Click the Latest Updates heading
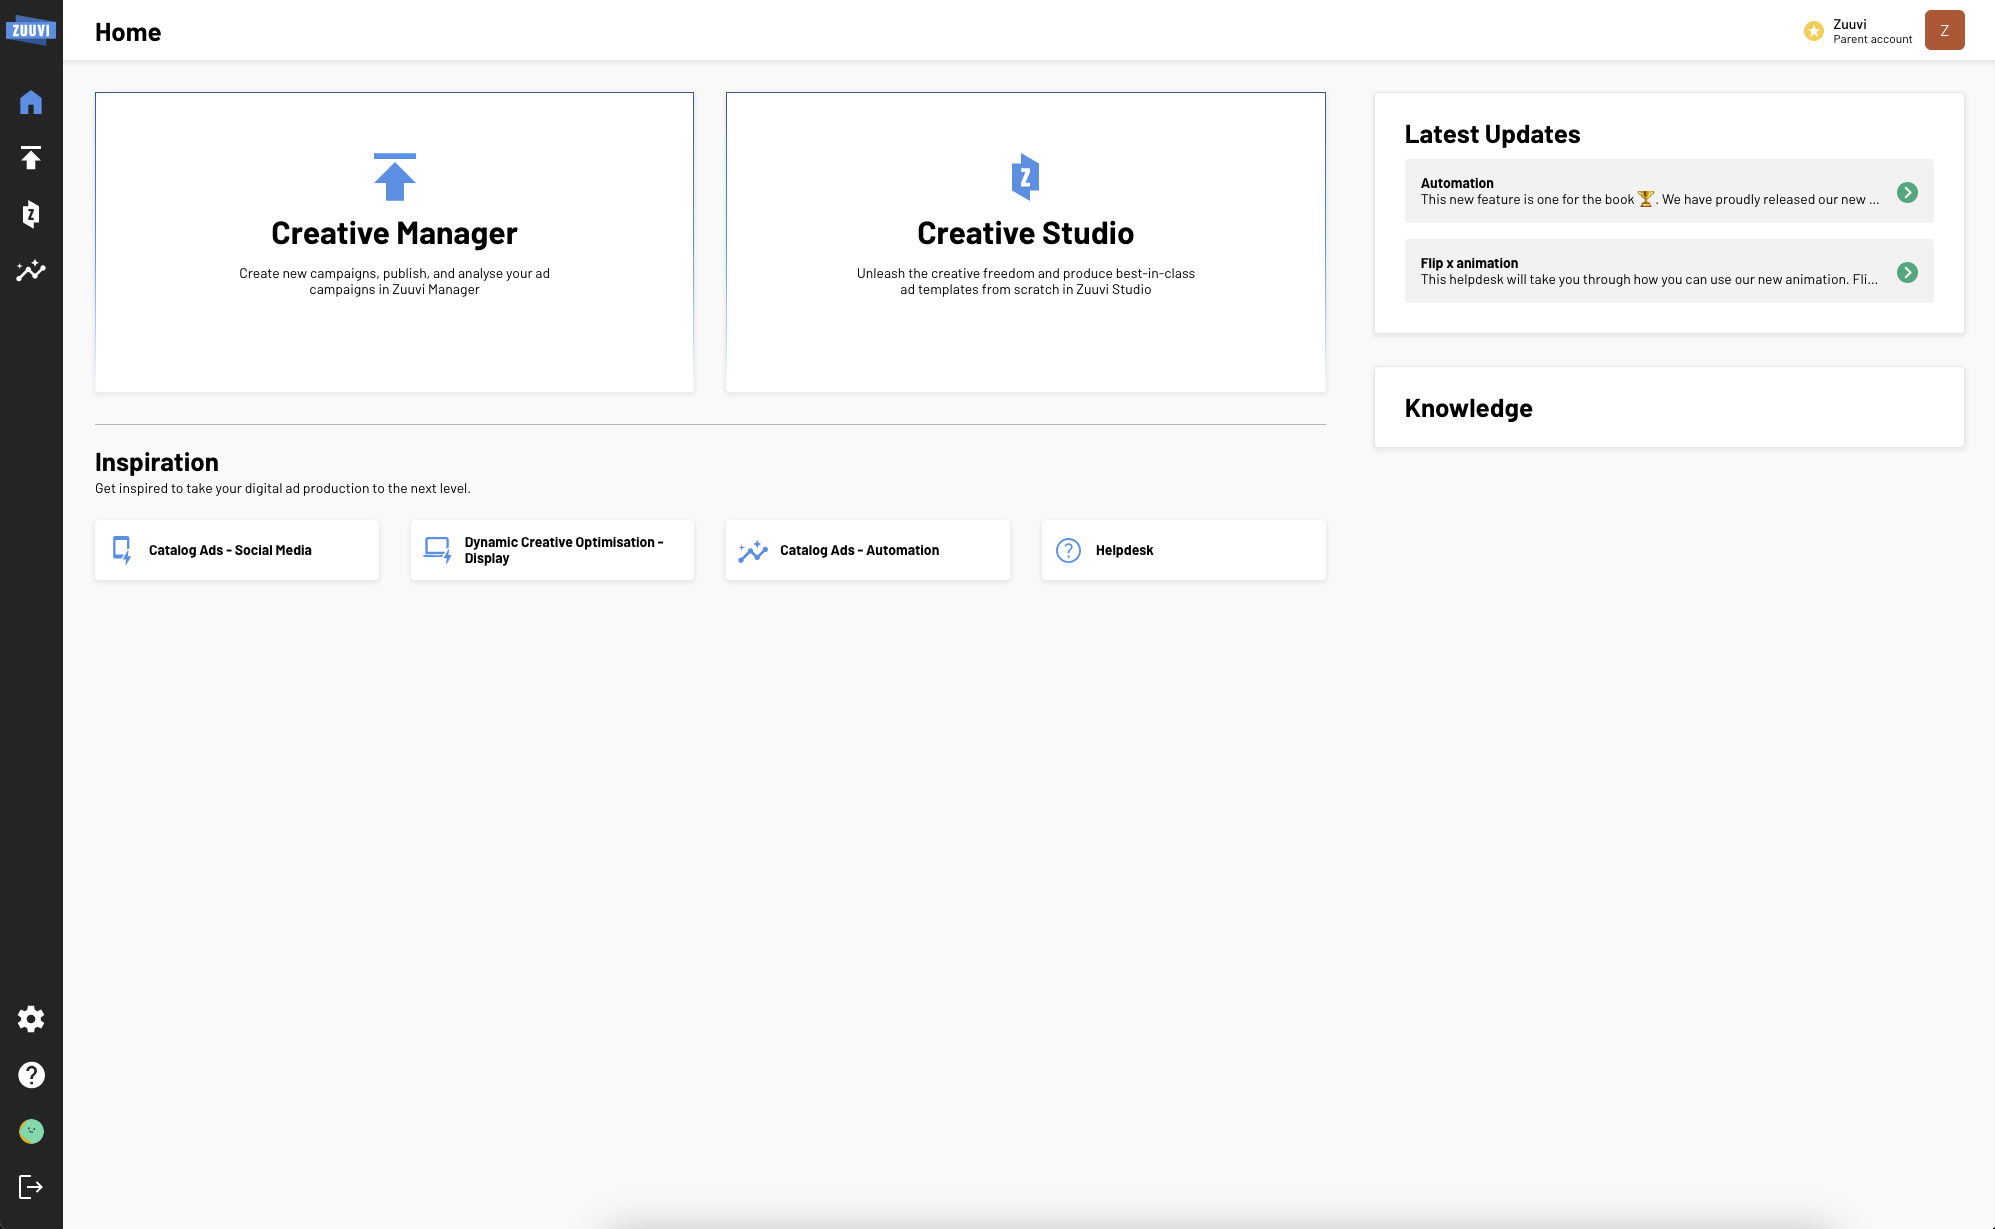The width and height of the screenshot is (1995, 1229). click(1492, 134)
